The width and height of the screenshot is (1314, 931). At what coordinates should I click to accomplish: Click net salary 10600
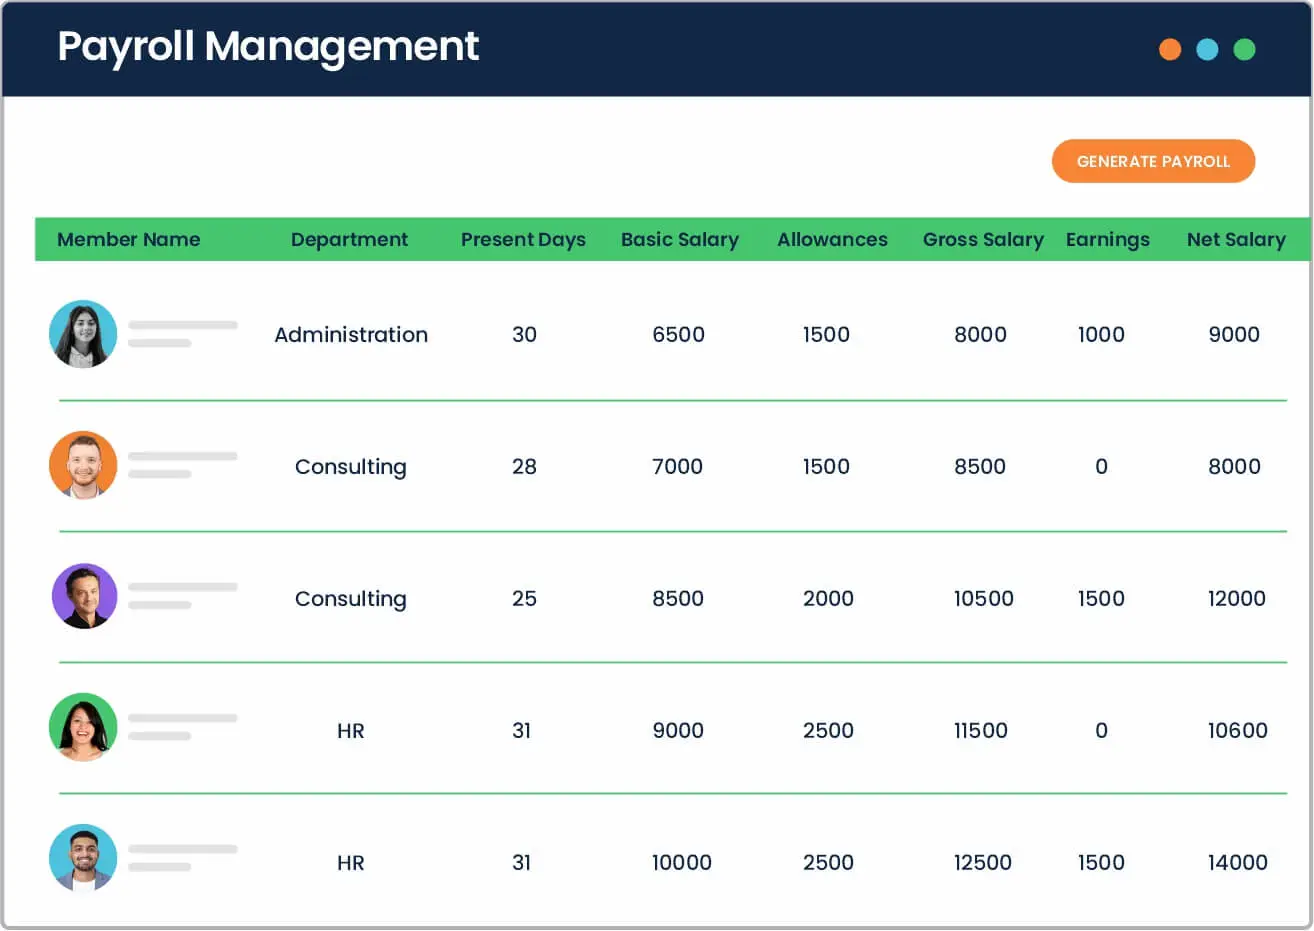coord(1238,731)
